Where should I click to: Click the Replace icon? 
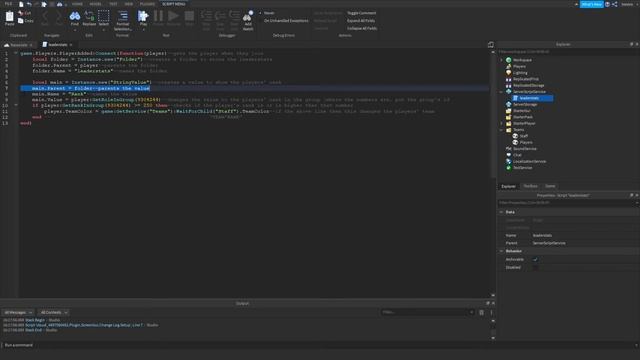coord(89,16)
